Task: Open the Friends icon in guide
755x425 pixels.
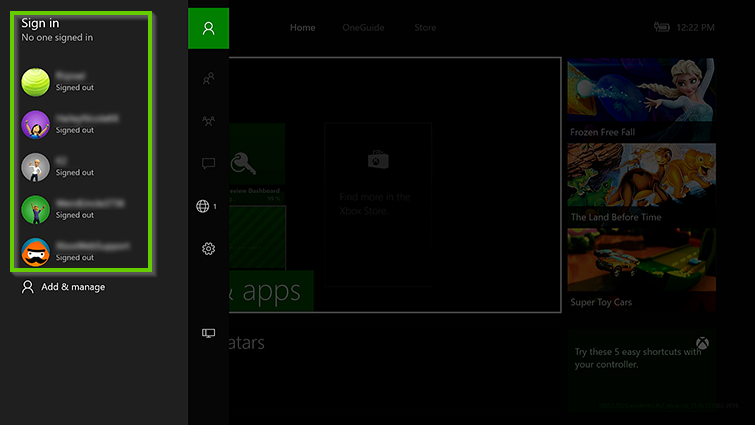Action: pyautogui.click(x=208, y=78)
